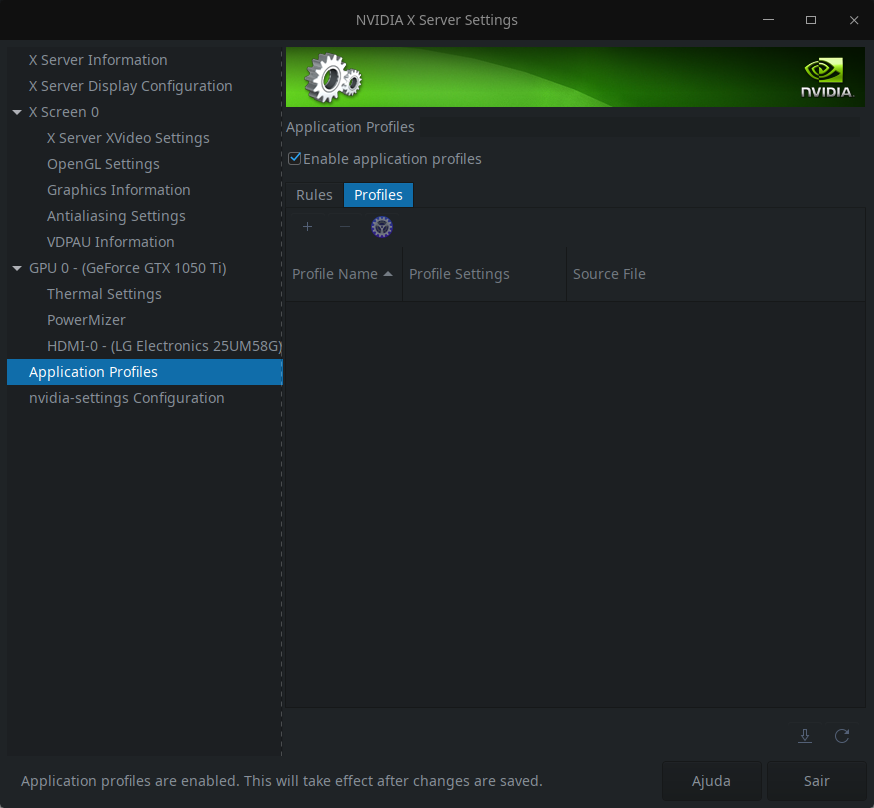Screen dimensions: 874x808
Task: Collapse the X Screen 0 tree node
Action: (17, 112)
